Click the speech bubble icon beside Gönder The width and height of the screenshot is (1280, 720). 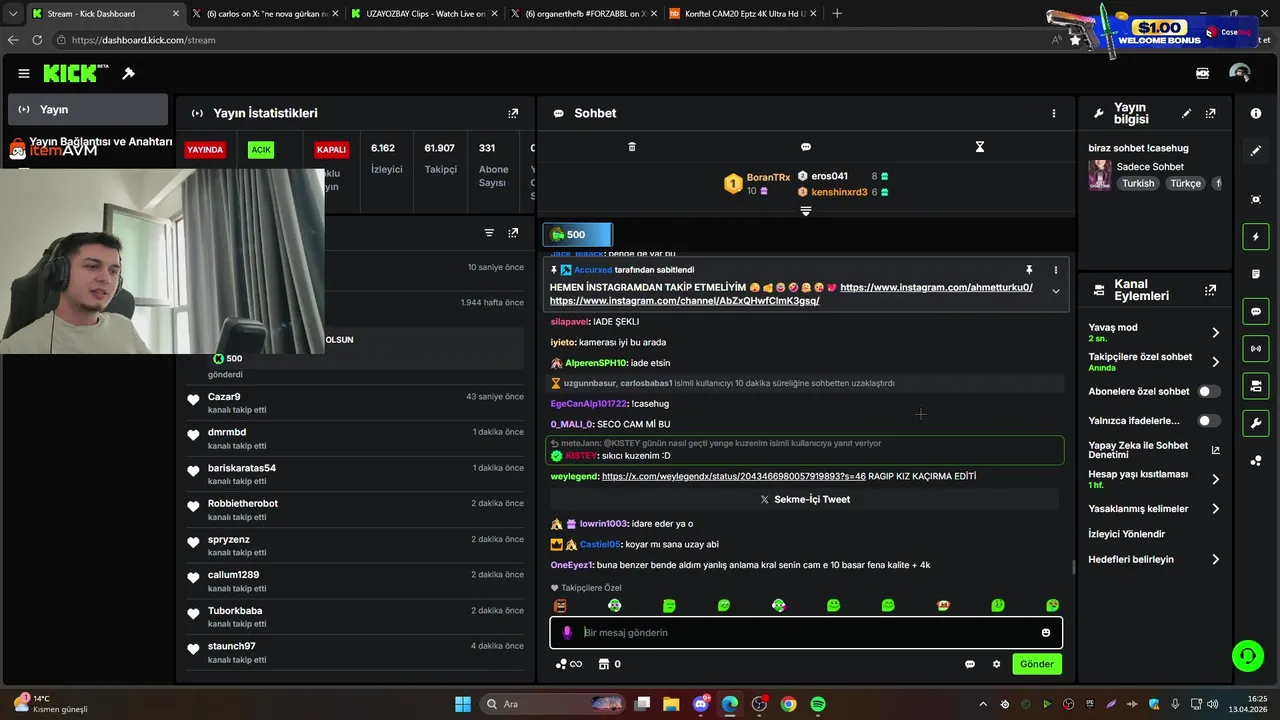tap(969, 664)
